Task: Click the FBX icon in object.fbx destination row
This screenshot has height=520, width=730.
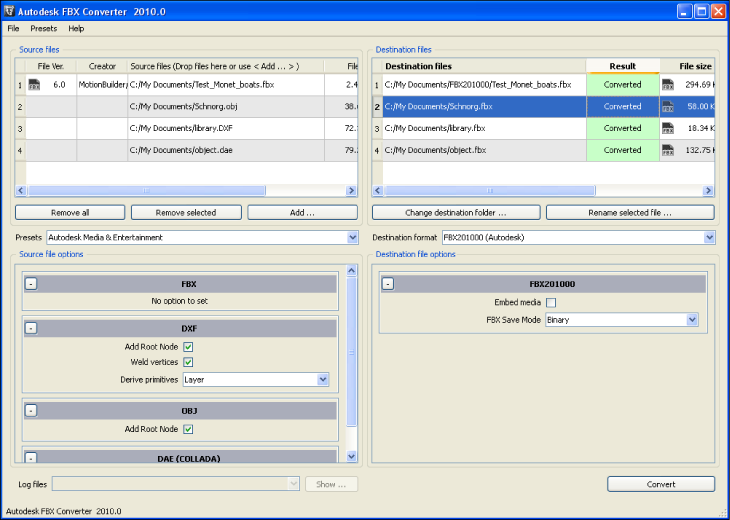Action: click(668, 150)
